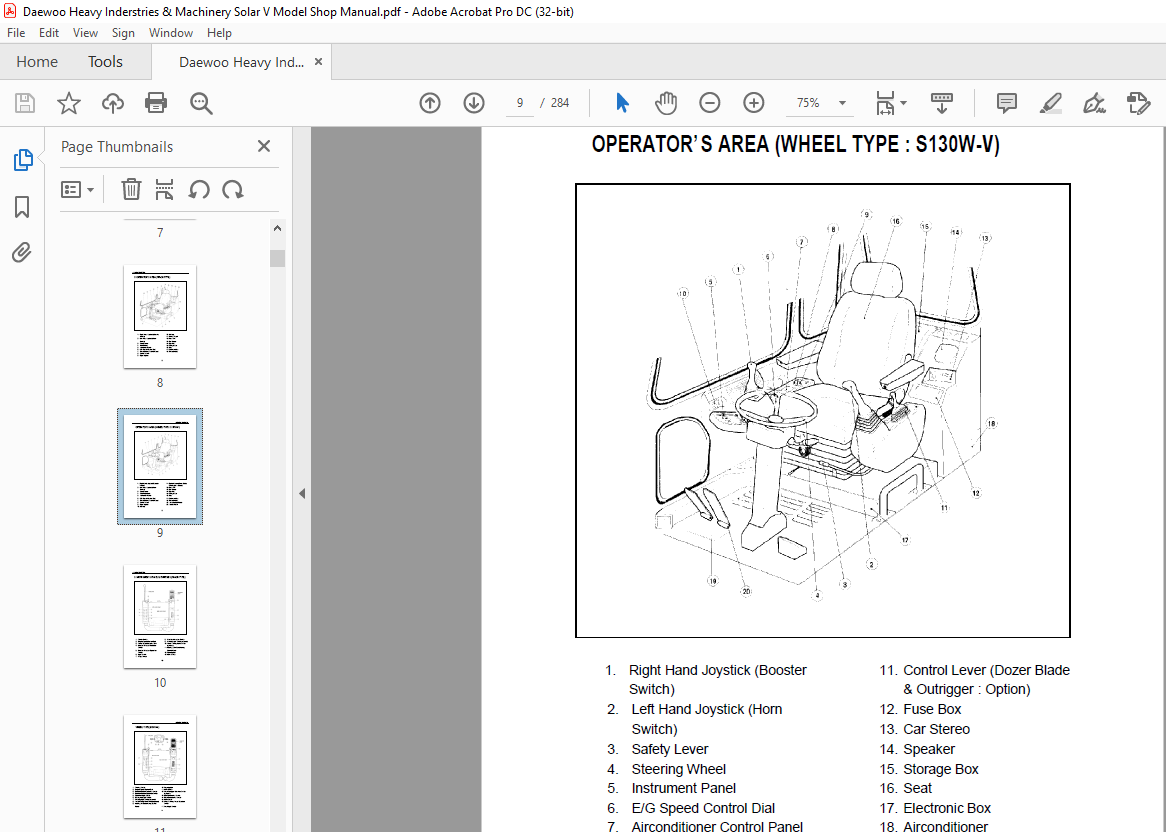
Task: Open Page Thumbnails panel icon in sidebar
Action: [22, 159]
